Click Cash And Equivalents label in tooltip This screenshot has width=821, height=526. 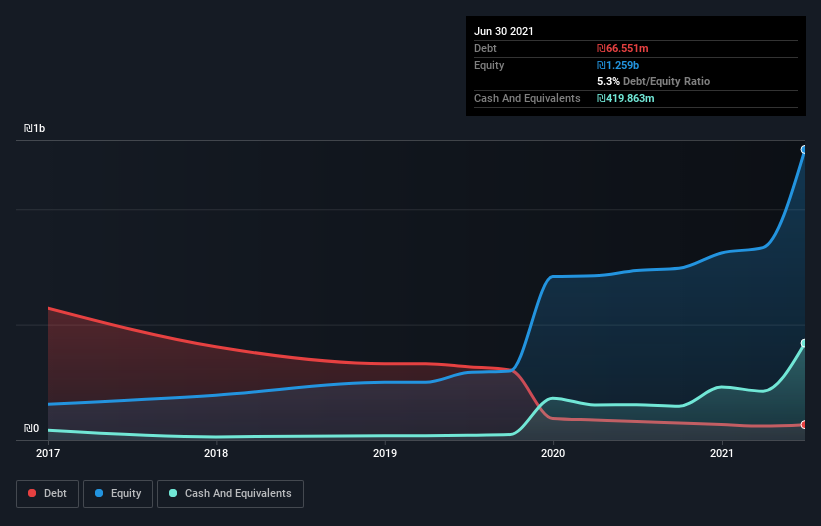click(527, 98)
